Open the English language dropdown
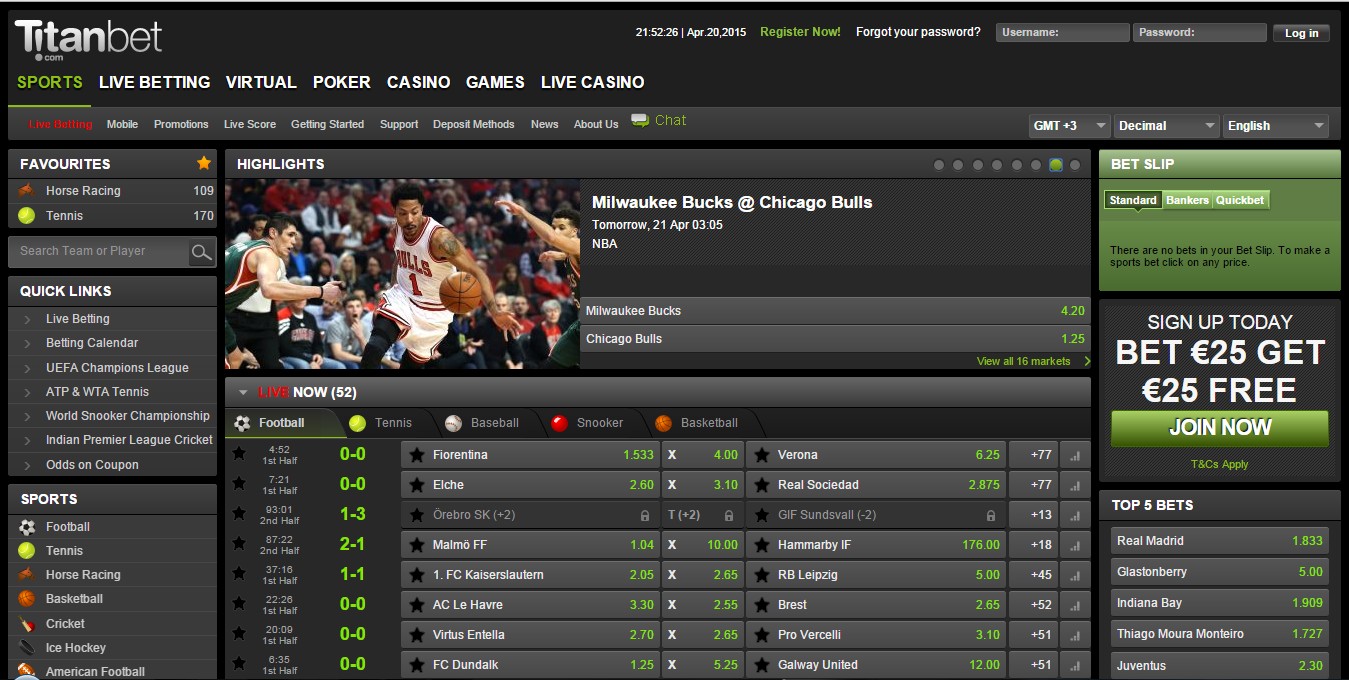1349x680 pixels. pyautogui.click(x=1276, y=126)
